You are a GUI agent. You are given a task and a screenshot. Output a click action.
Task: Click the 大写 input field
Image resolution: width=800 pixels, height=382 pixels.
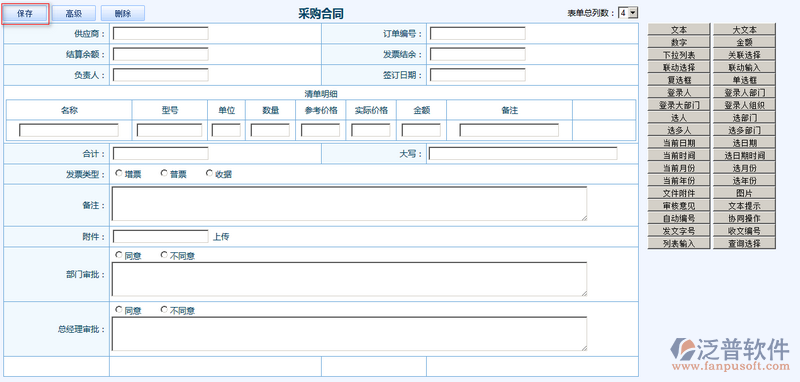(523, 154)
